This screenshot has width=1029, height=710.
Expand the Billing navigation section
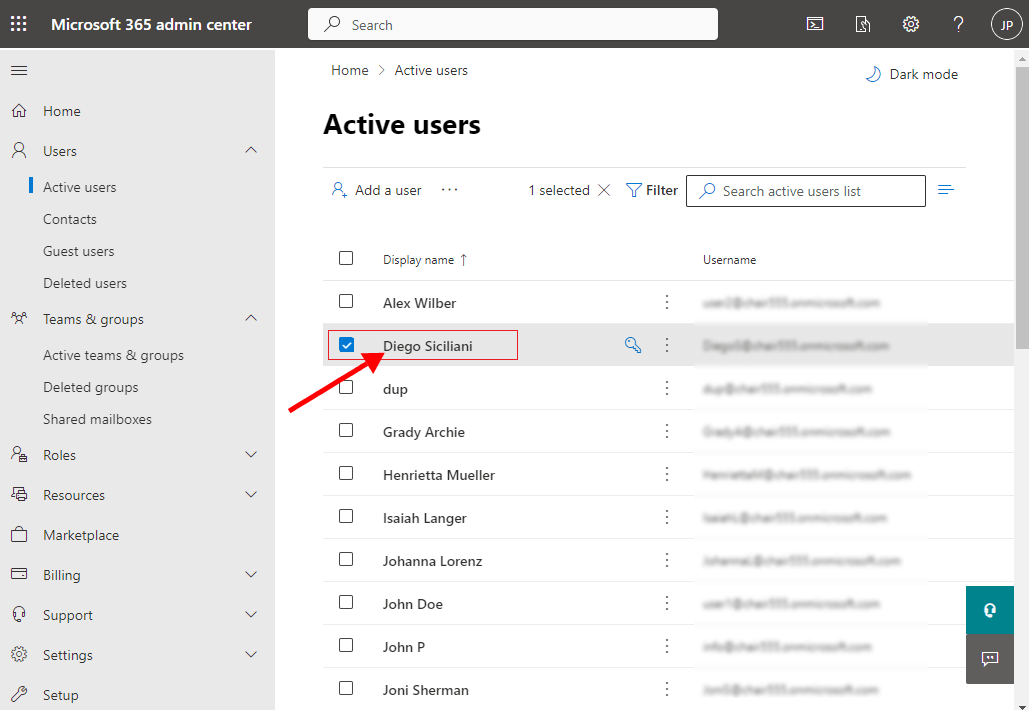click(x=251, y=575)
